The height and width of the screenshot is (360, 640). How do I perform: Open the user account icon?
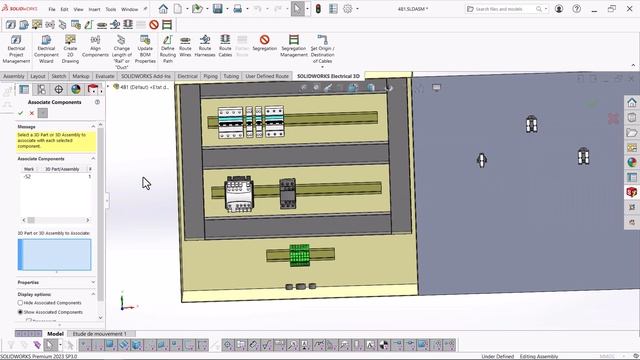559,9
